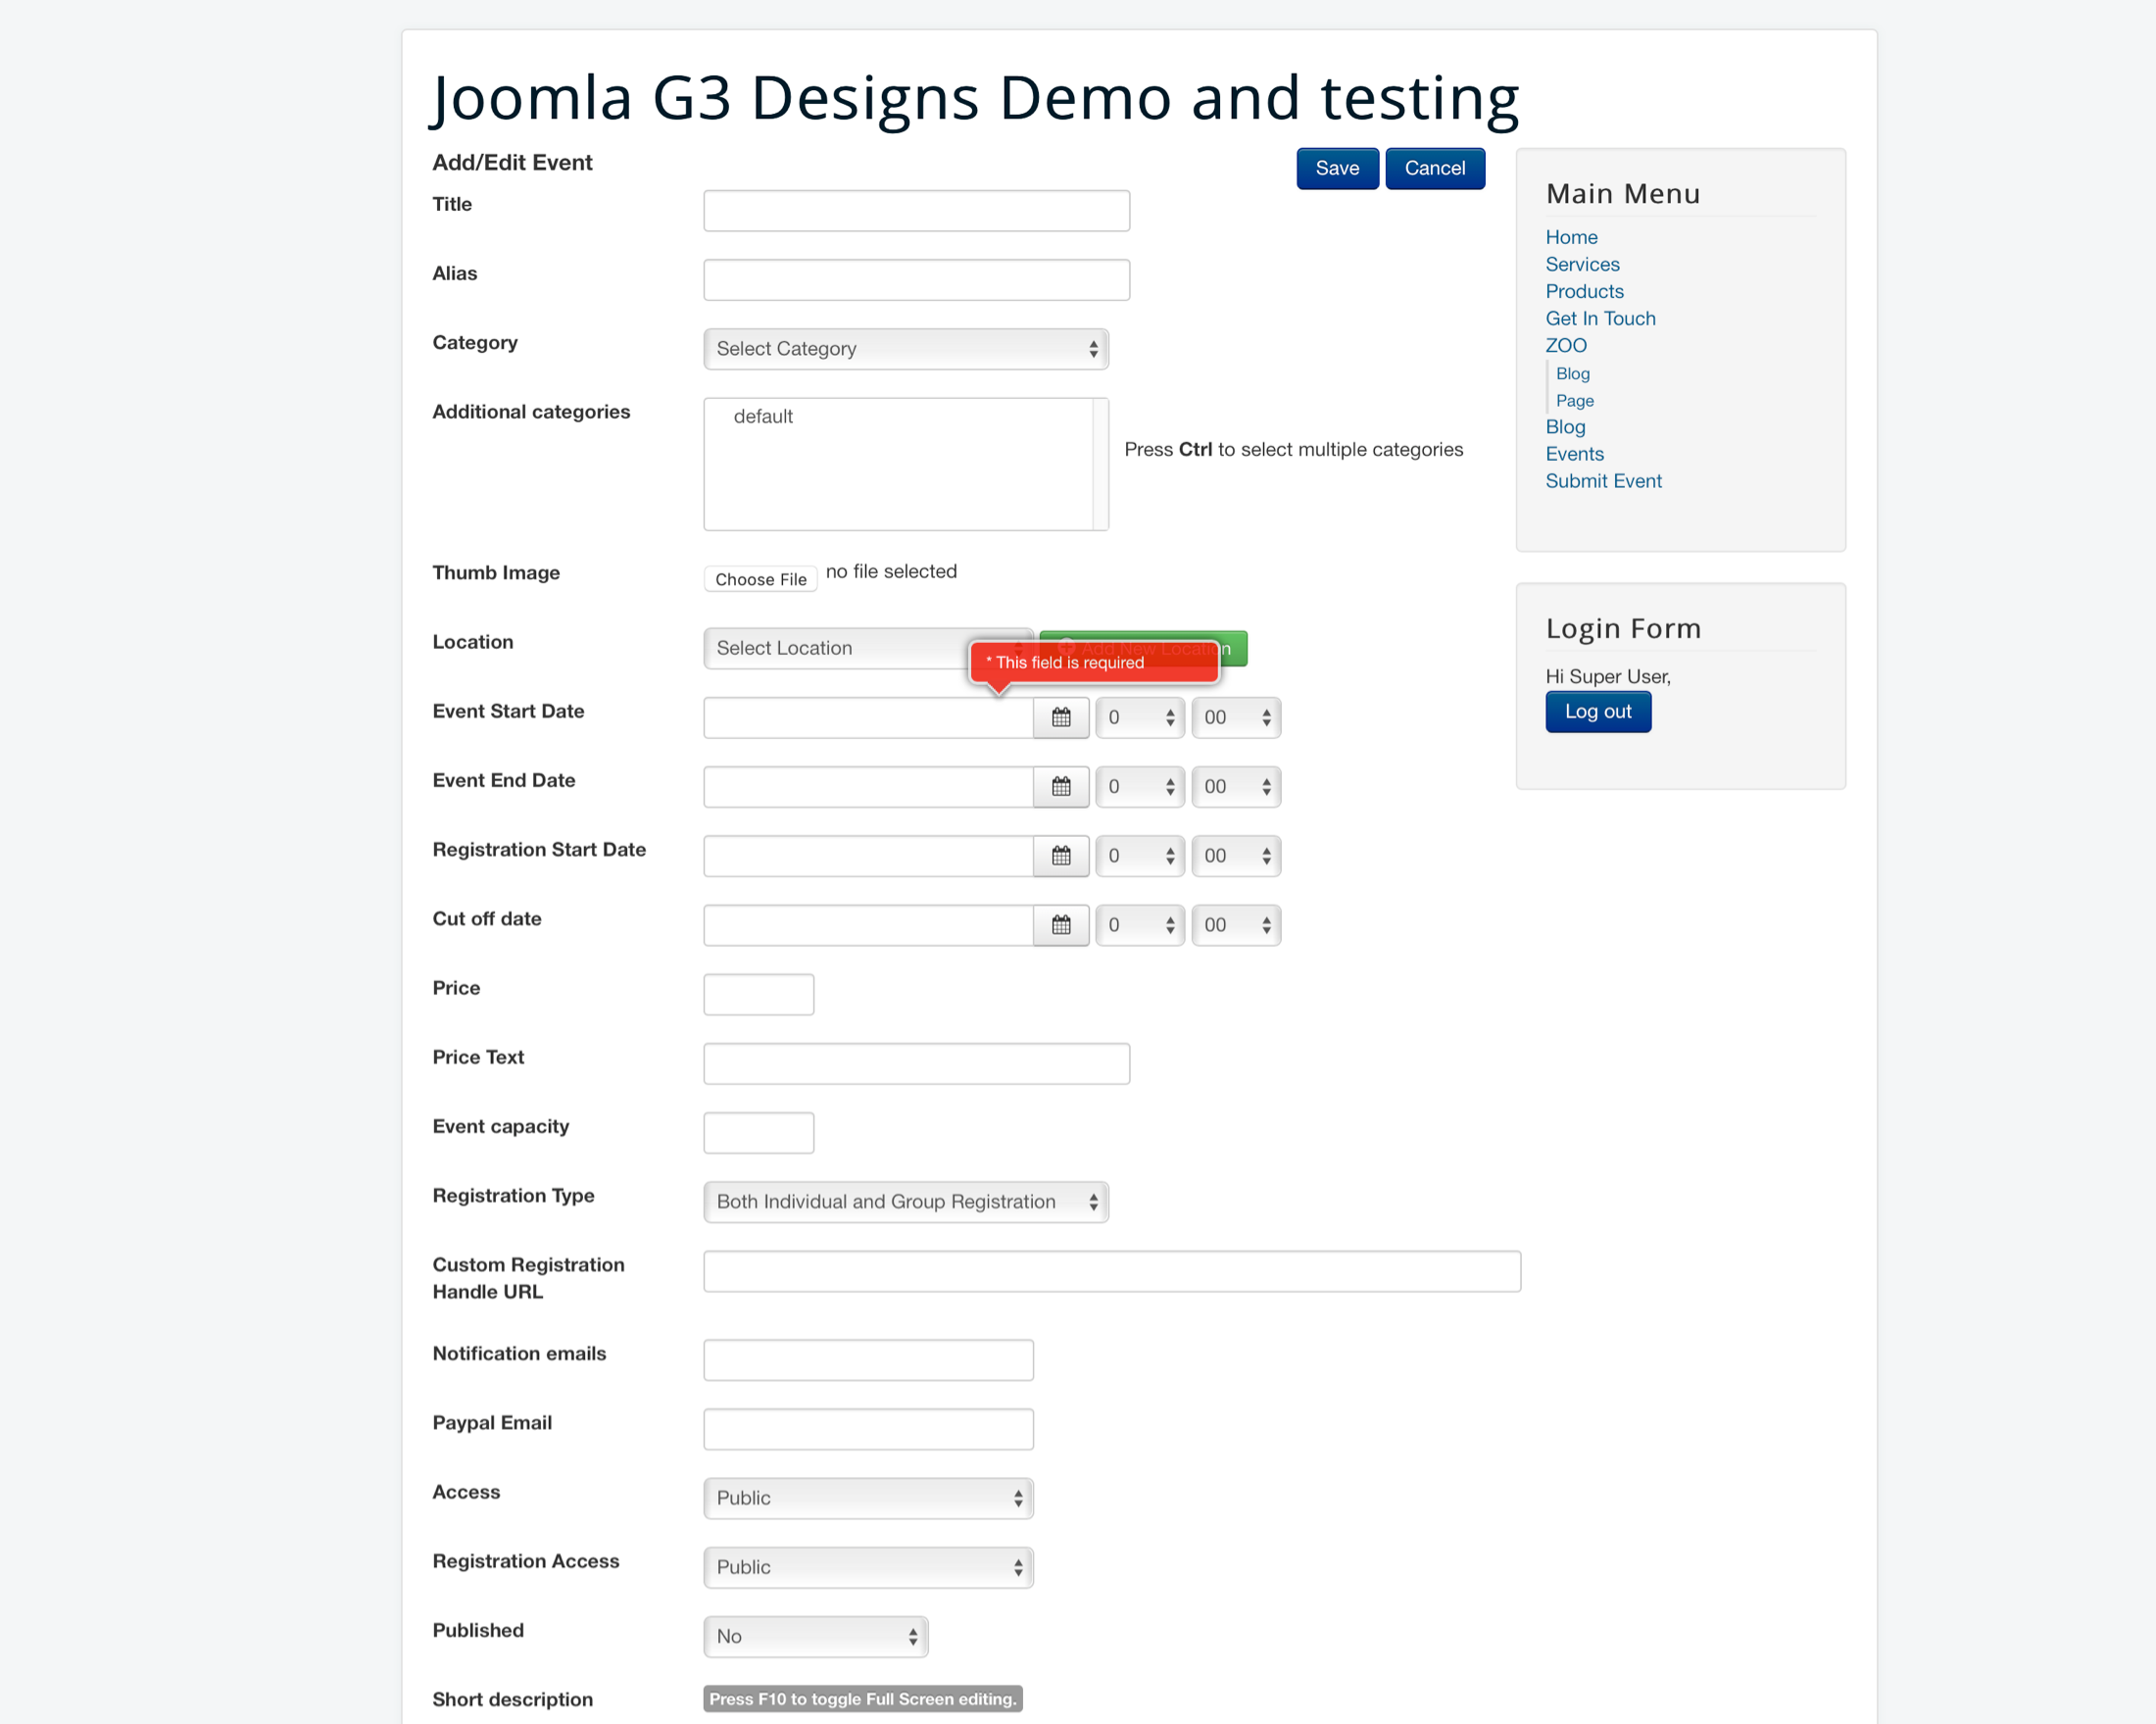Focus the Price Text input field

pyautogui.click(x=916, y=1063)
